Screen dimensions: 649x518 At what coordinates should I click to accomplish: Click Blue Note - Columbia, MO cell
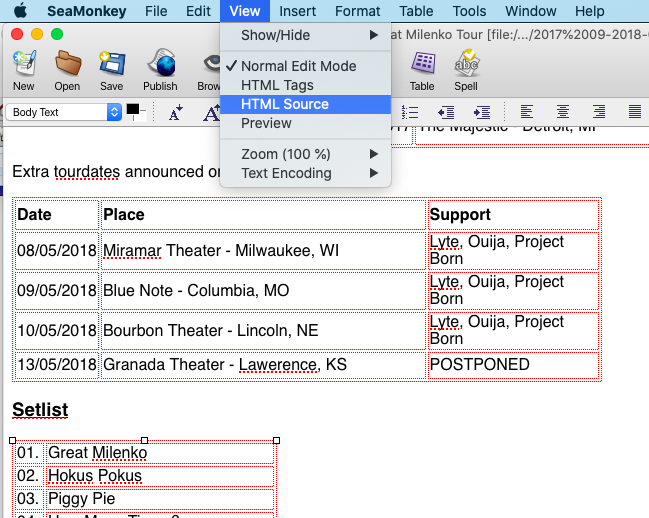263,290
